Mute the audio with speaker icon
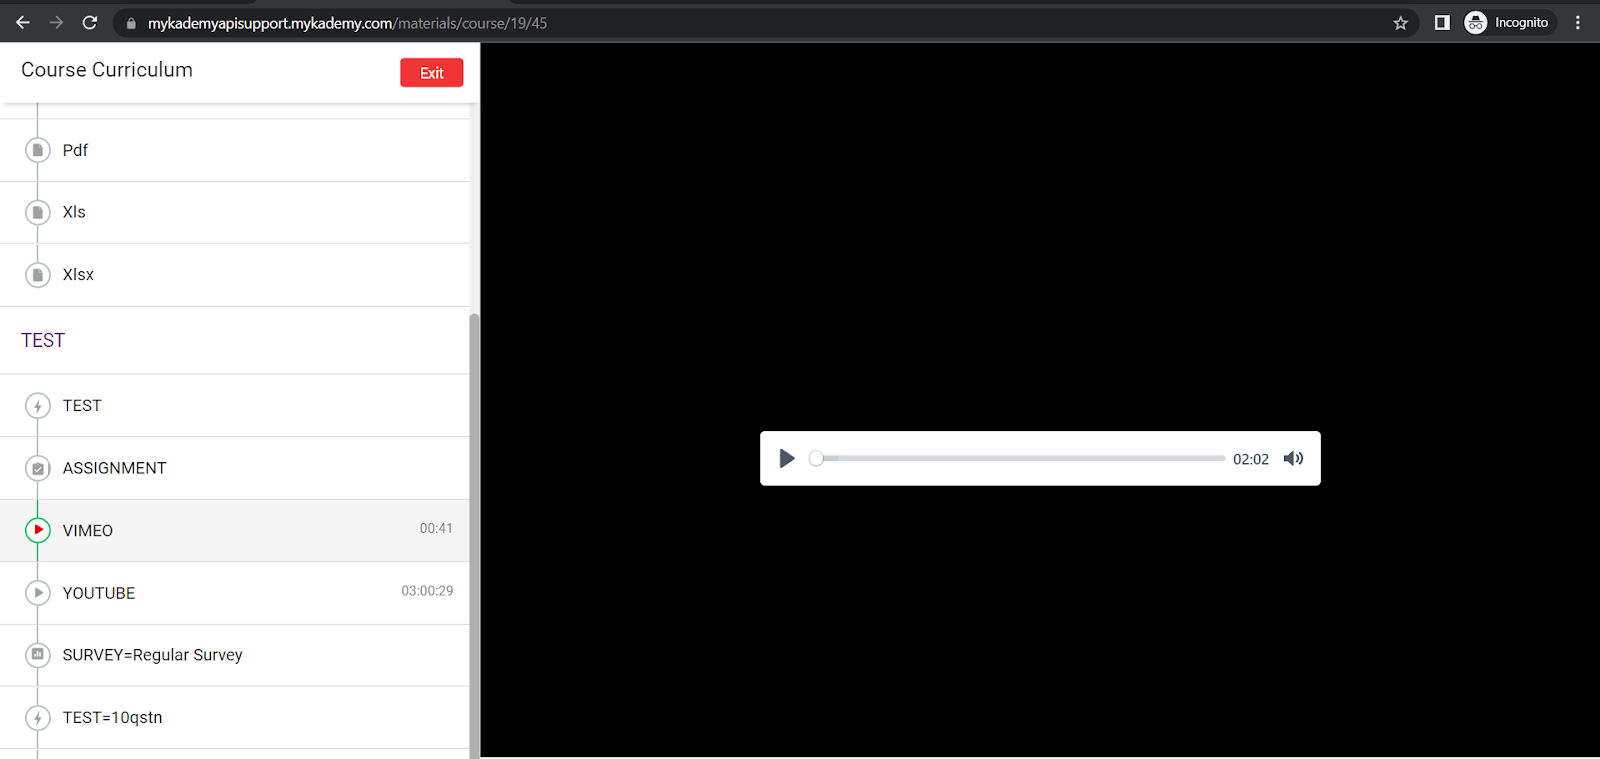The height and width of the screenshot is (759, 1600). tap(1293, 458)
